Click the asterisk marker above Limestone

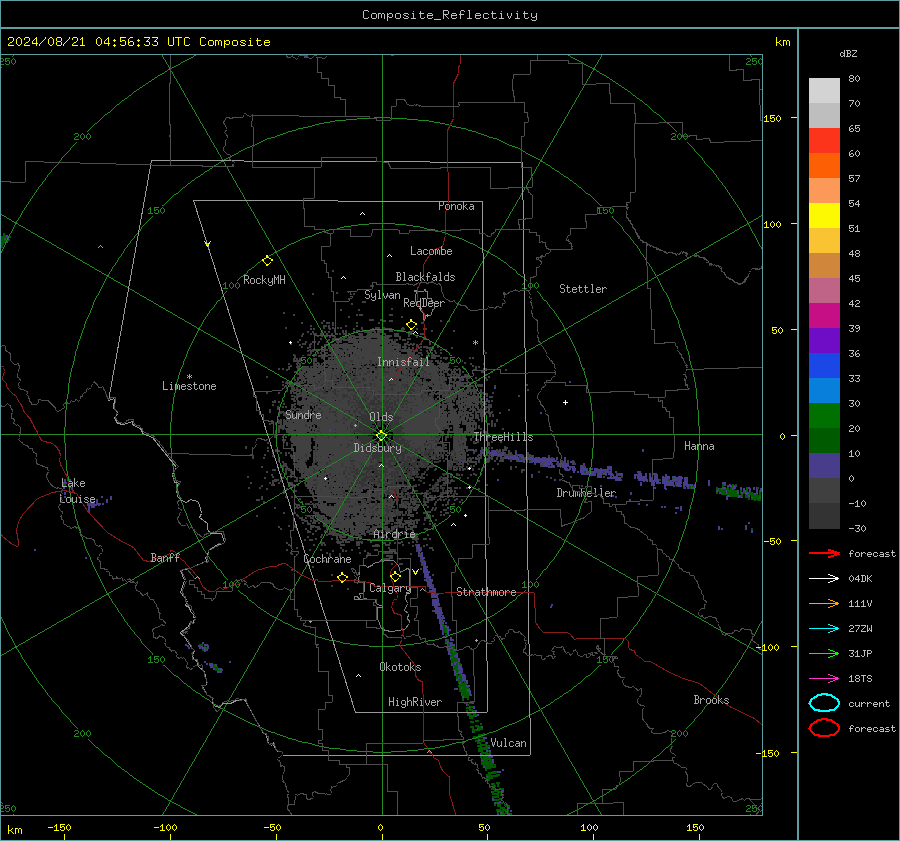pyautogui.click(x=189, y=377)
